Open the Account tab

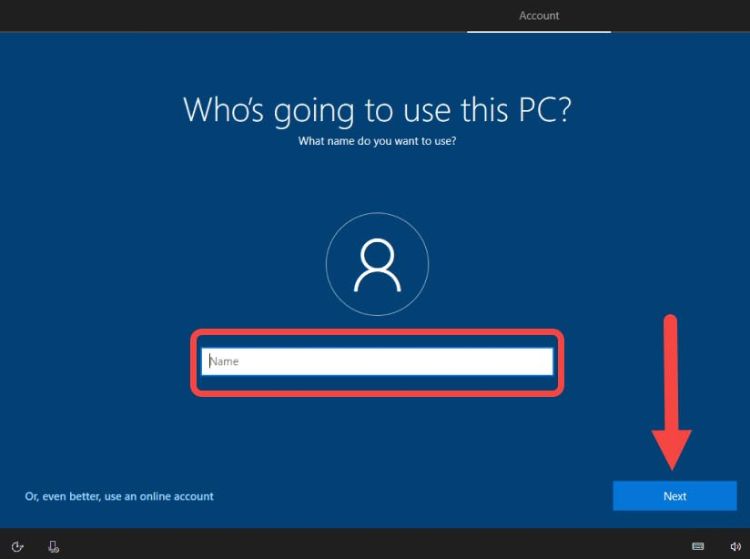(x=539, y=16)
